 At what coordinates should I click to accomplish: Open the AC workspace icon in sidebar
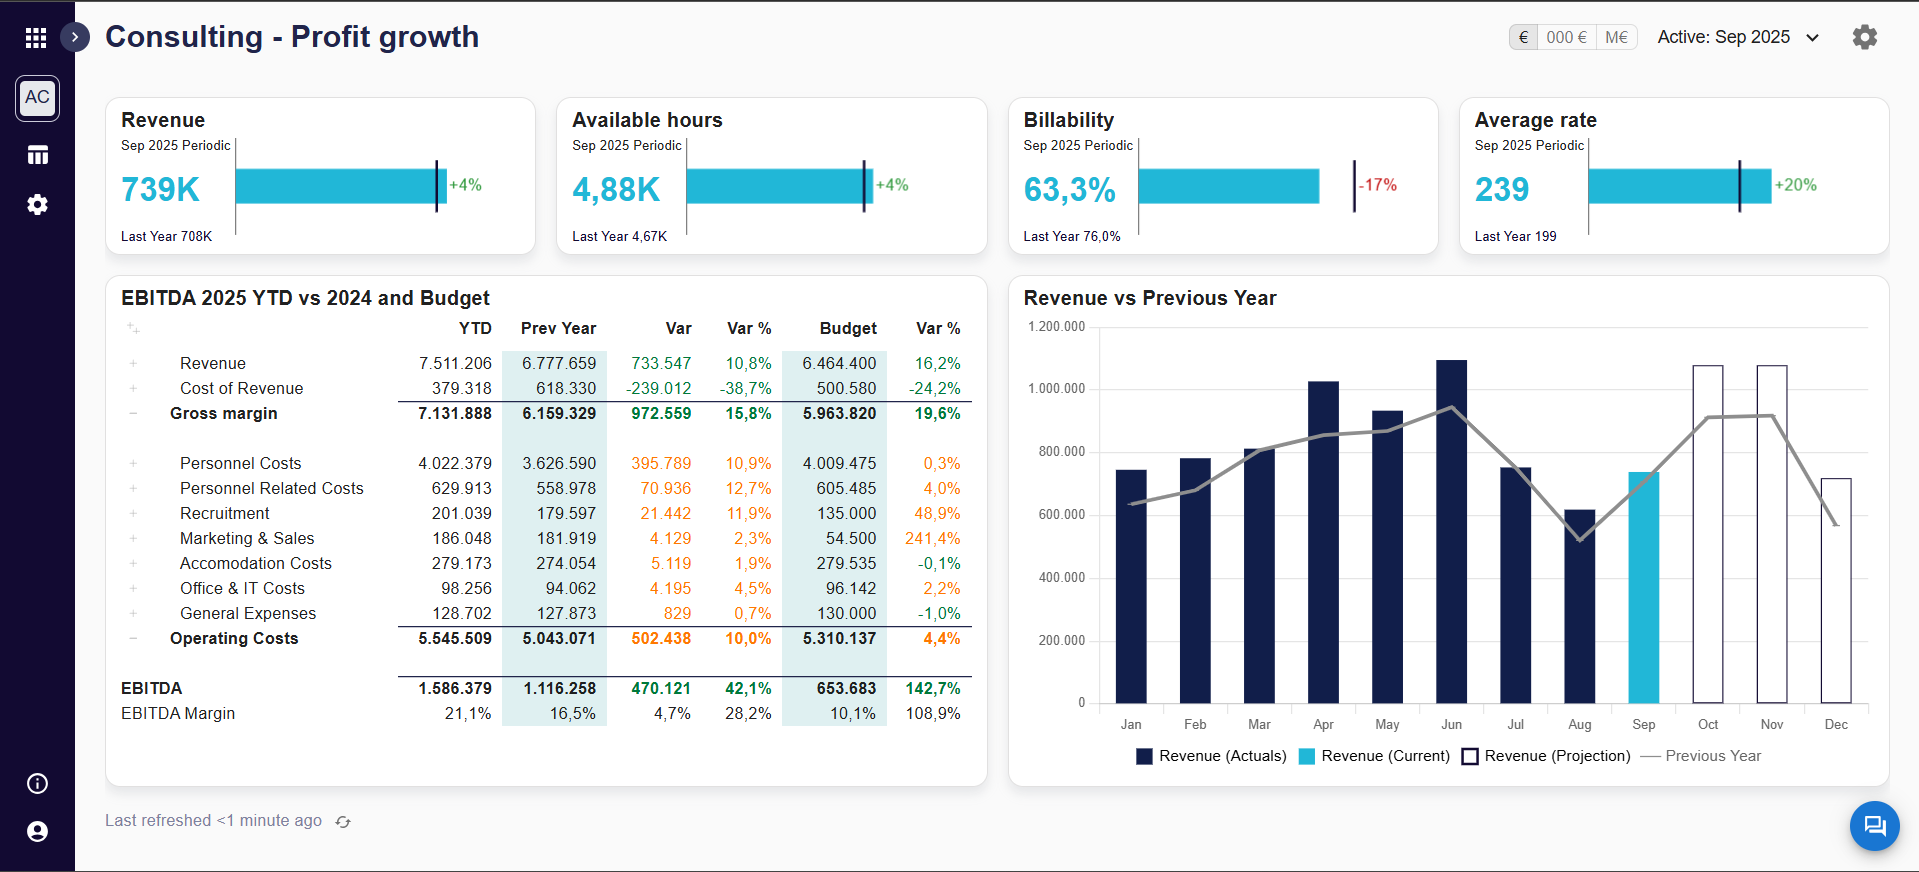(x=37, y=98)
